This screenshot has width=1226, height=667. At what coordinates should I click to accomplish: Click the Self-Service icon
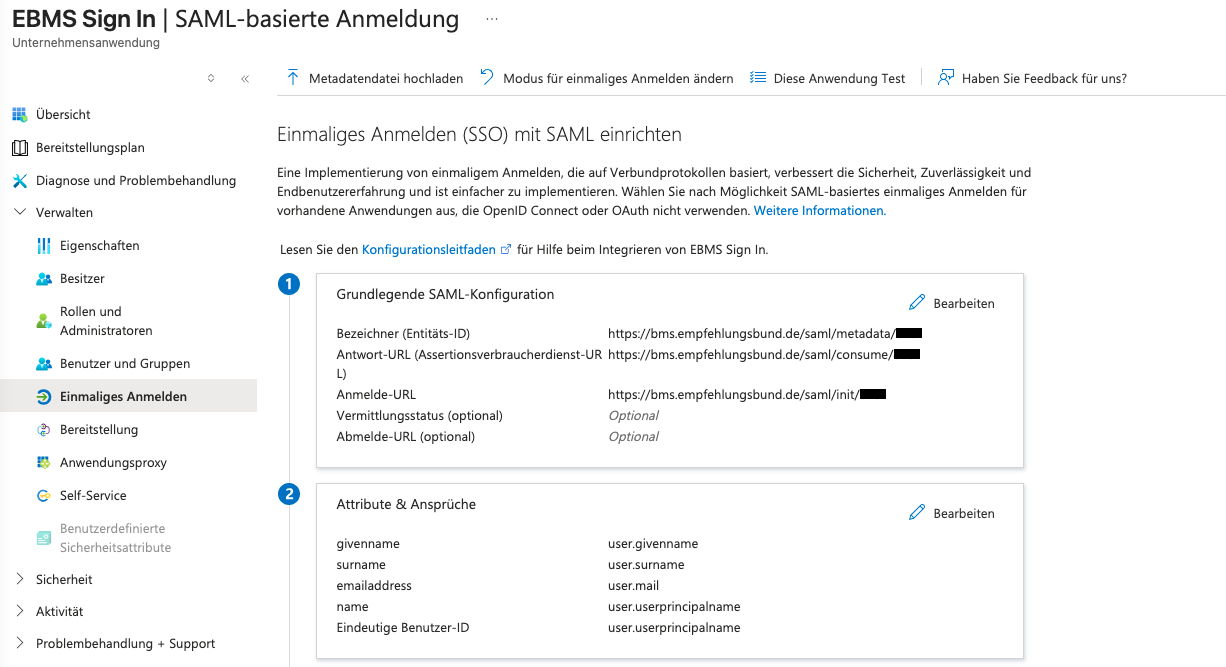[x=44, y=496]
